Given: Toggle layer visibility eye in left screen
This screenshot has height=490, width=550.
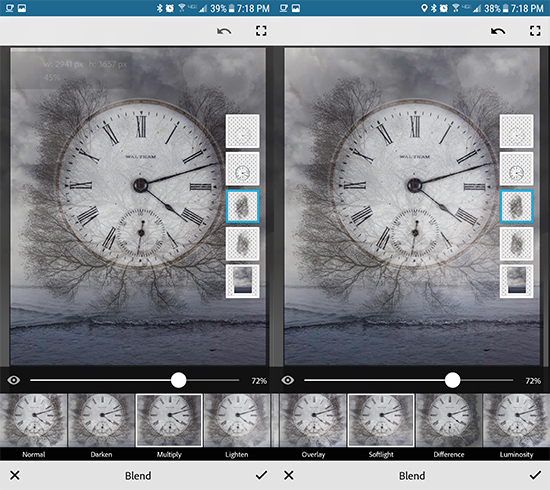Looking at the screenshot, I should (x=14, y=380).
